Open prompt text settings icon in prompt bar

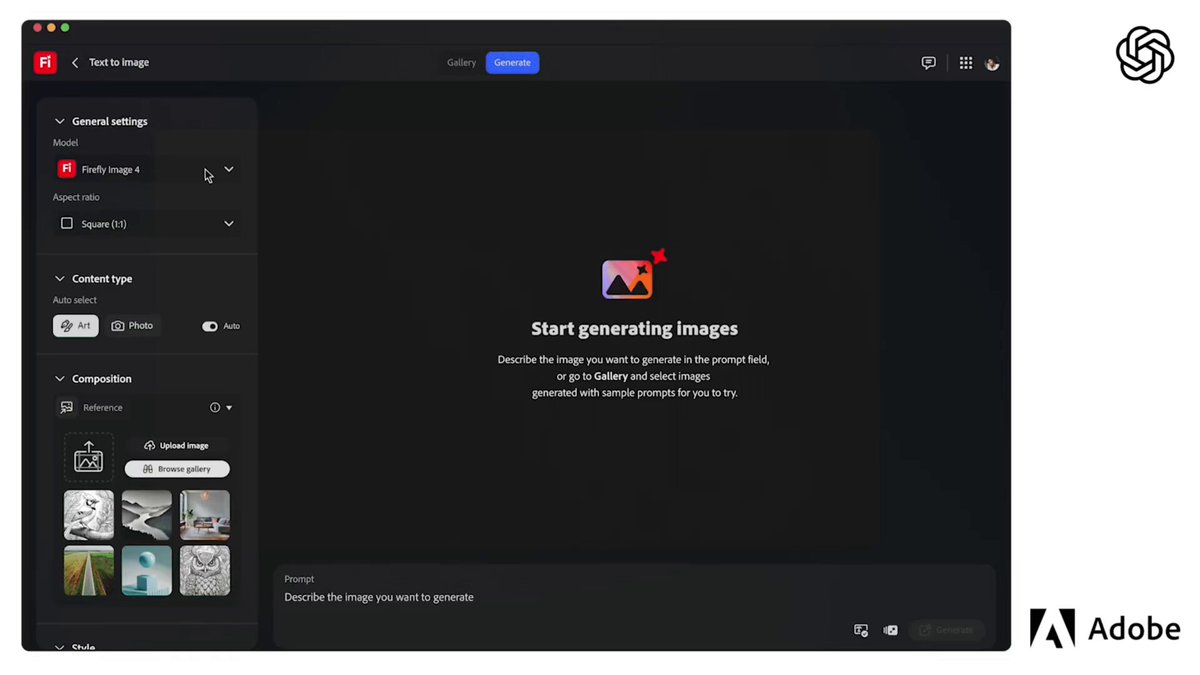click(x=861, y=630)
